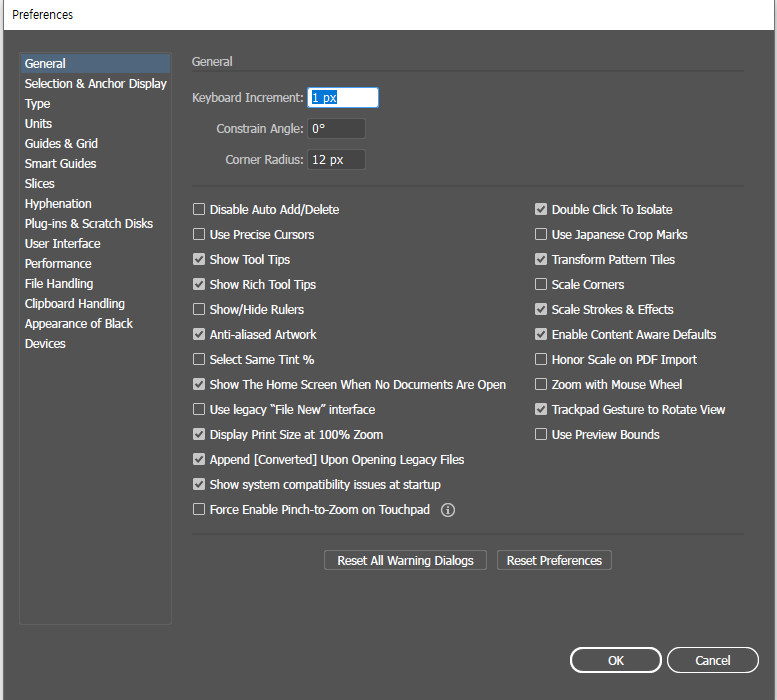The image size is (777, 700).
Task: Uncheck Double Click To Isolate
Action: coord(541,209)
